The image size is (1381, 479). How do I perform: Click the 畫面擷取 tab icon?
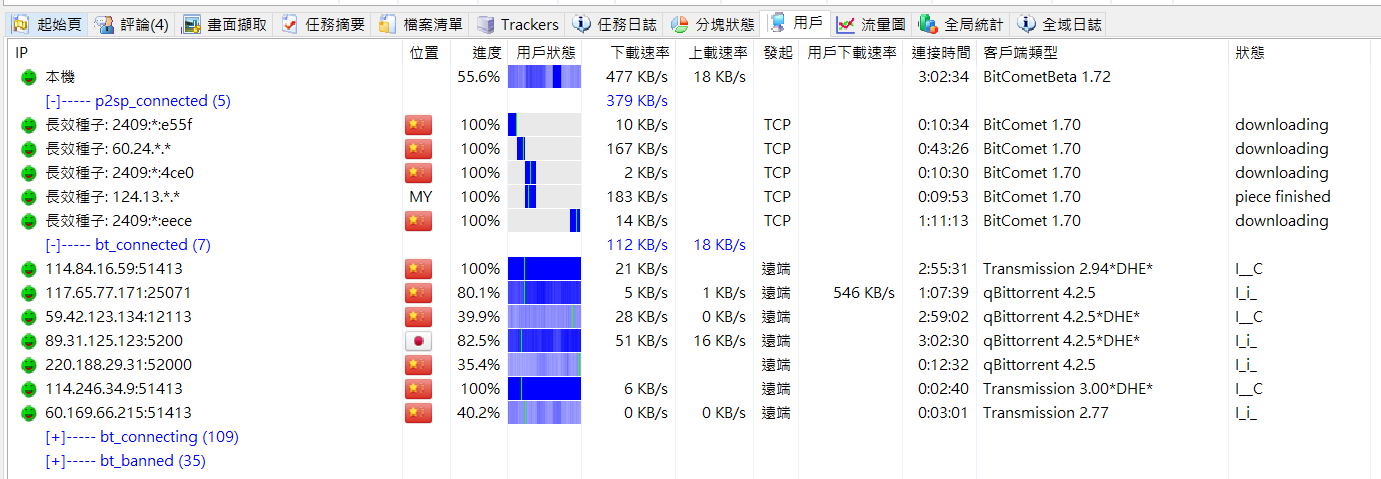pos(192,24)
